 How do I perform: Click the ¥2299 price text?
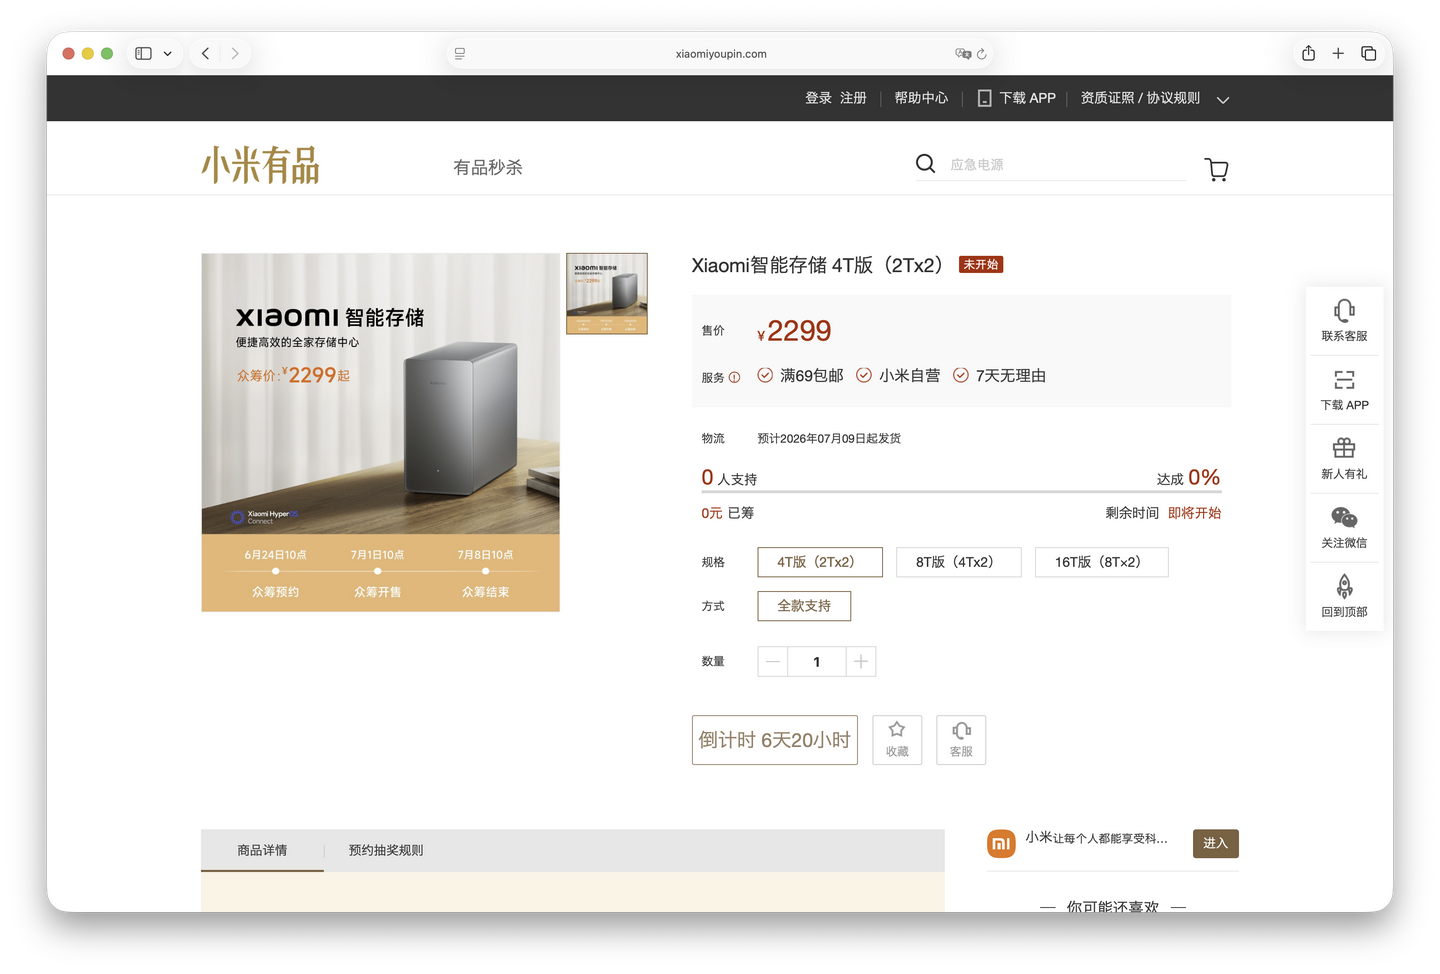pyautogui.click(x=794, y=331)
